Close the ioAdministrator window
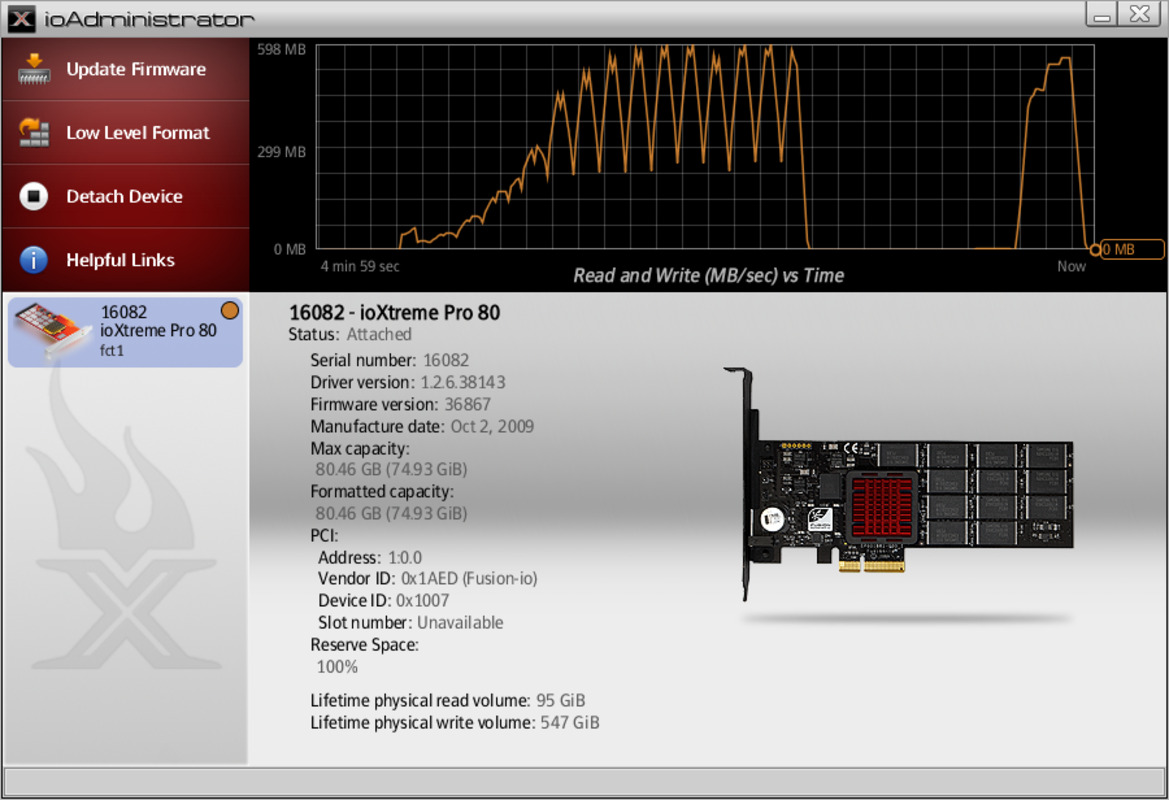This screenshot has height=800, width=1169. [x=1138, y=15]
